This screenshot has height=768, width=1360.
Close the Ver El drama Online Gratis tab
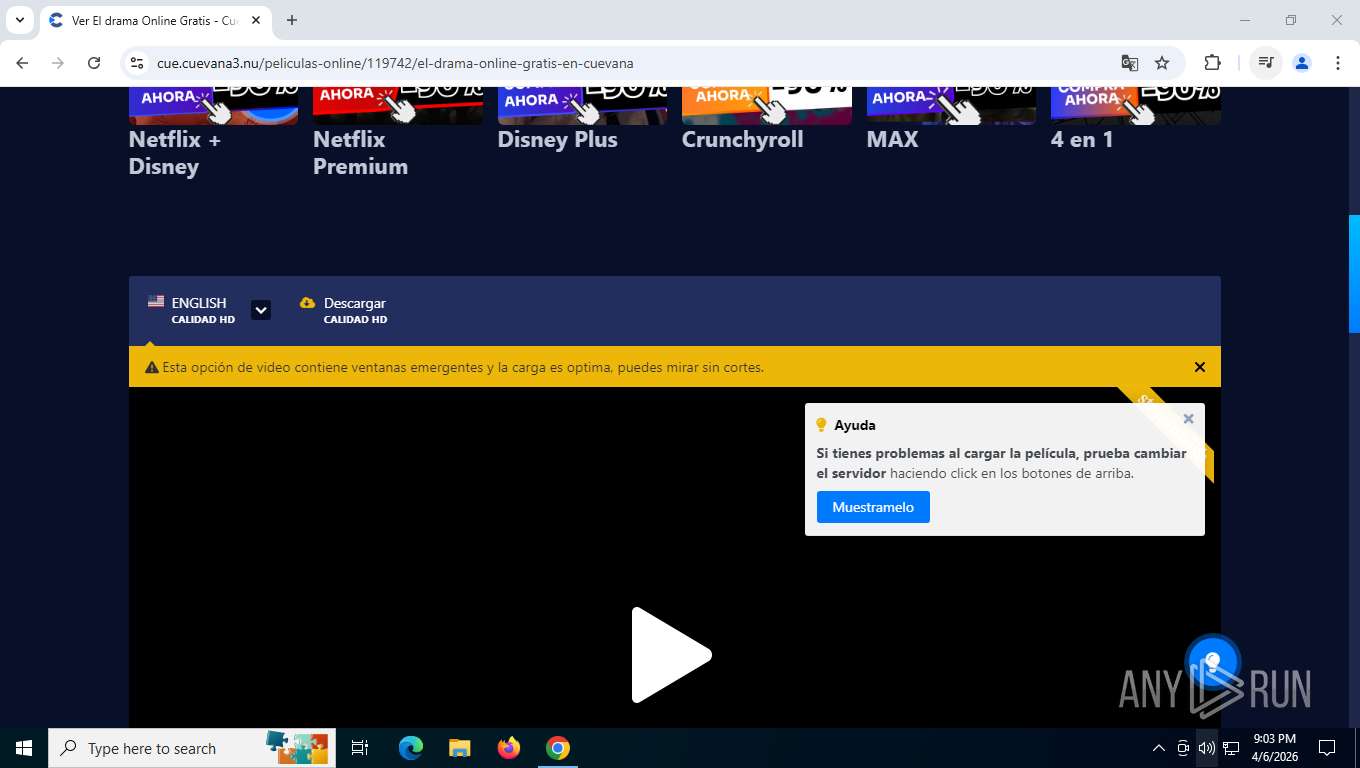pos(256,20)
